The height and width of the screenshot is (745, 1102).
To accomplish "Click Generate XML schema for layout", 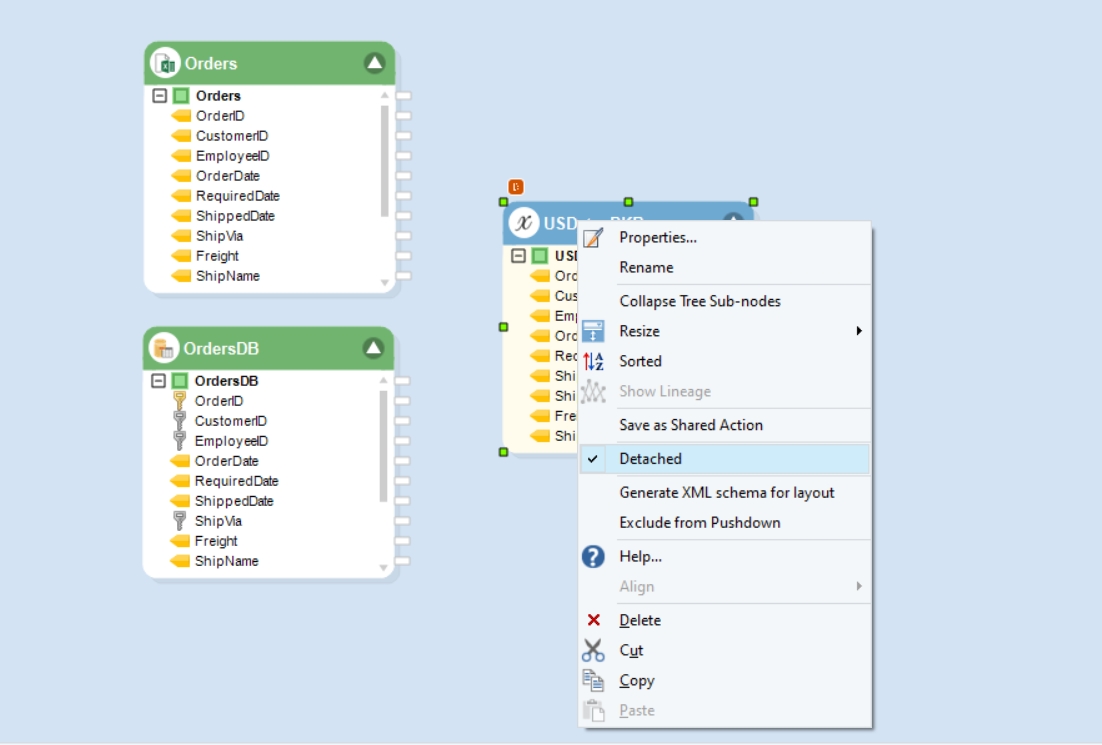I will pyautogui.click(x=725, y=493).
